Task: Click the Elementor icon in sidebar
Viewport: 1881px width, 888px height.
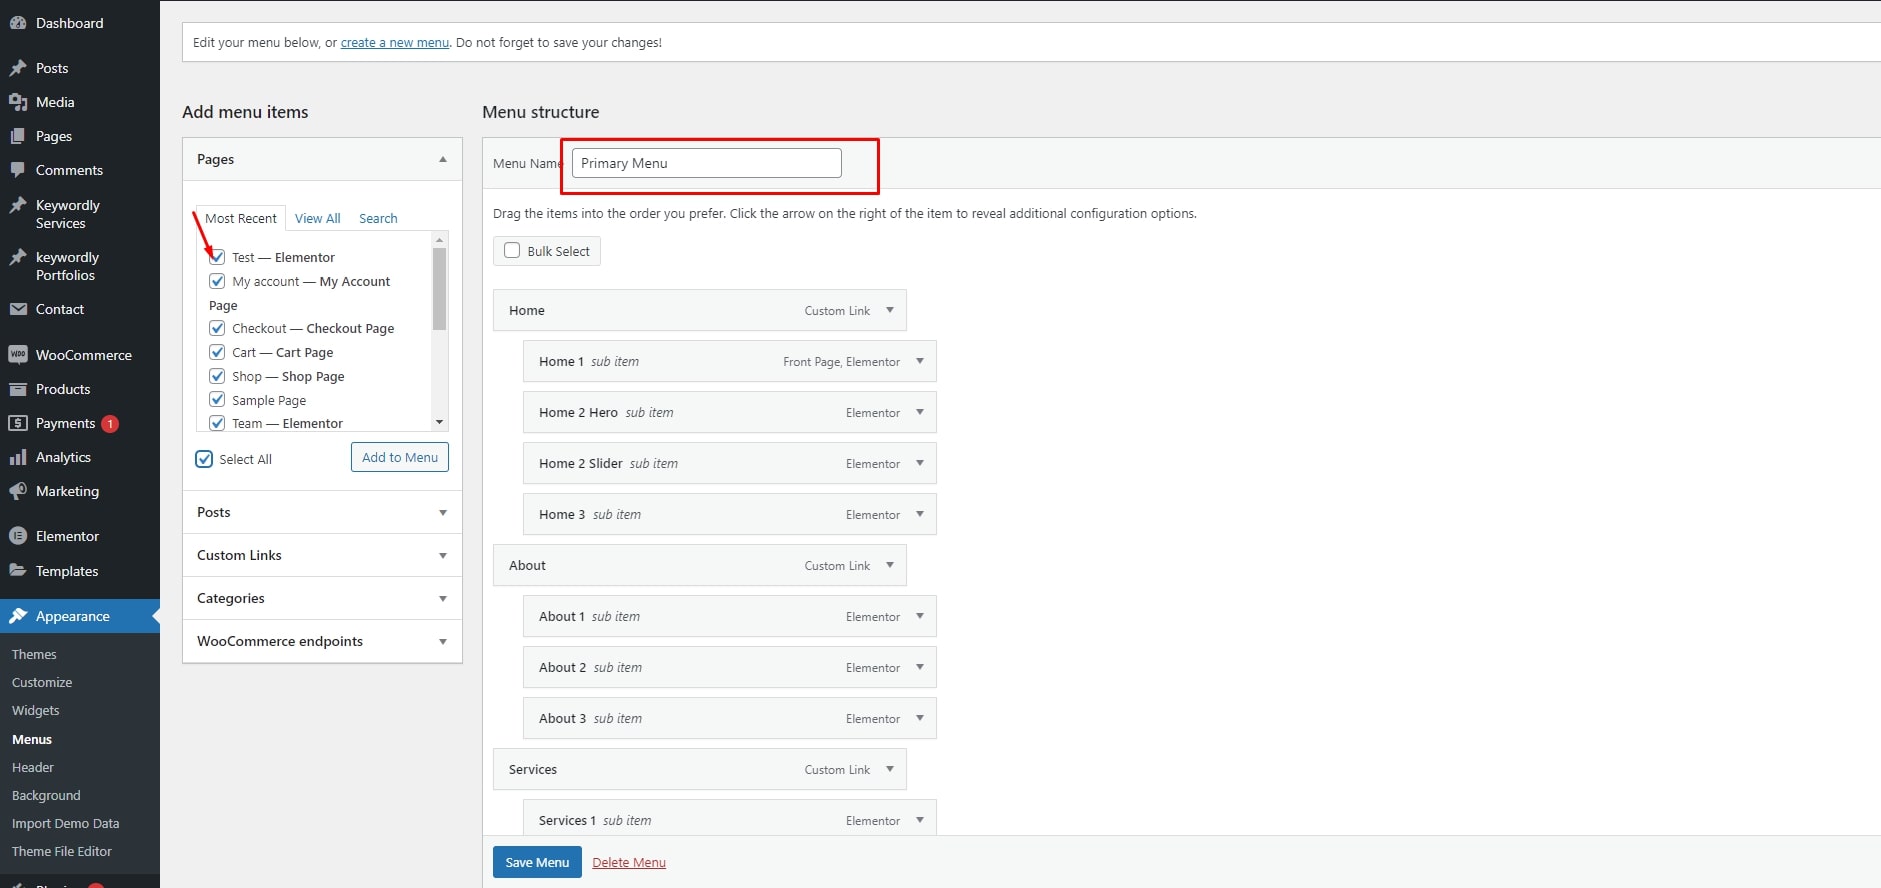Action: tap(18, 536)
